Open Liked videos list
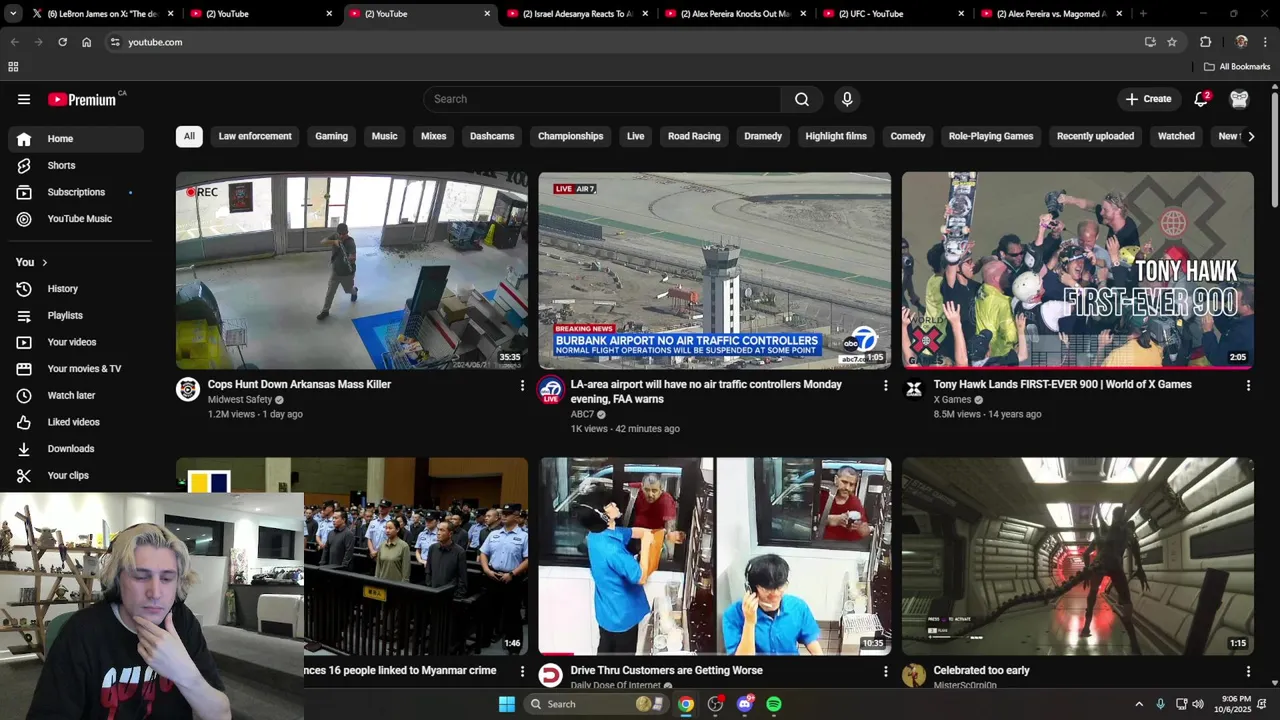 (76, 422)
